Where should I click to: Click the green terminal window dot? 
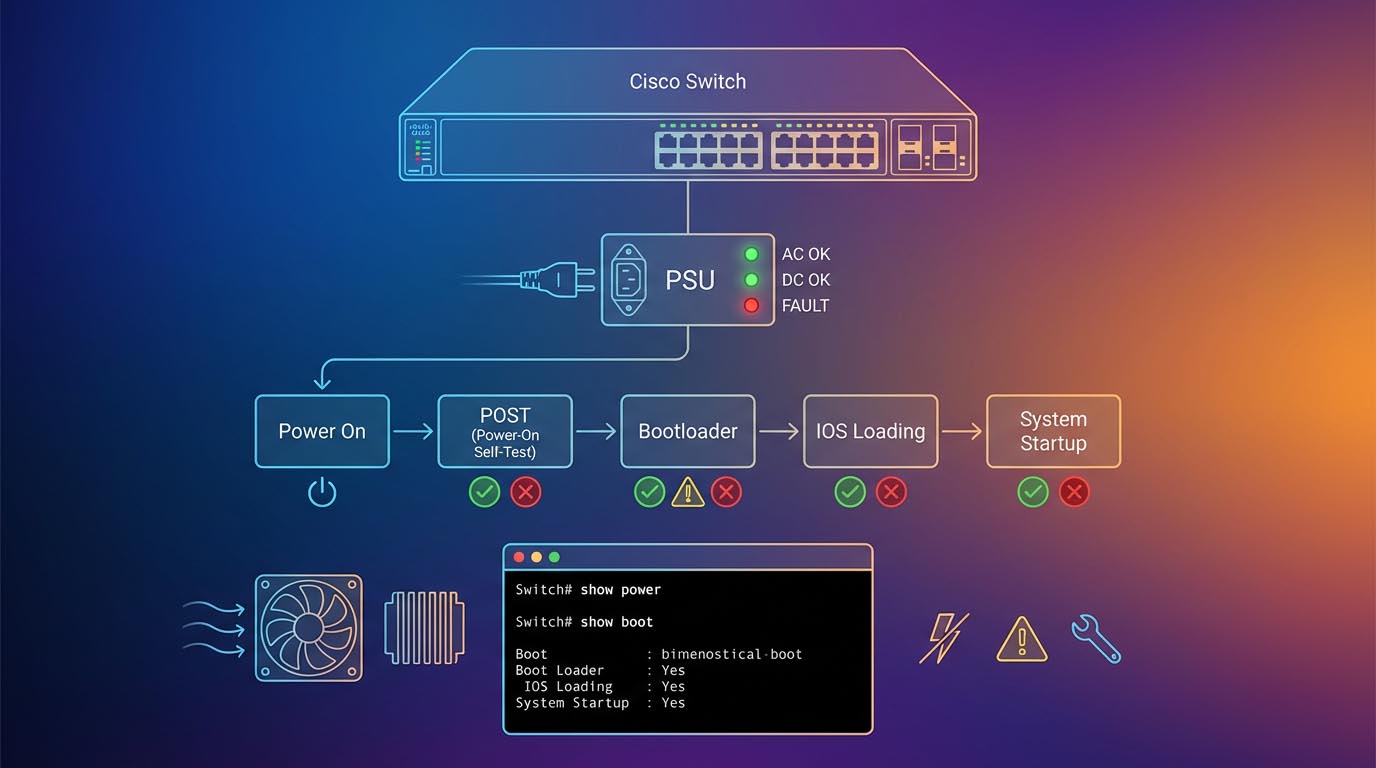[x=555, y=557]
